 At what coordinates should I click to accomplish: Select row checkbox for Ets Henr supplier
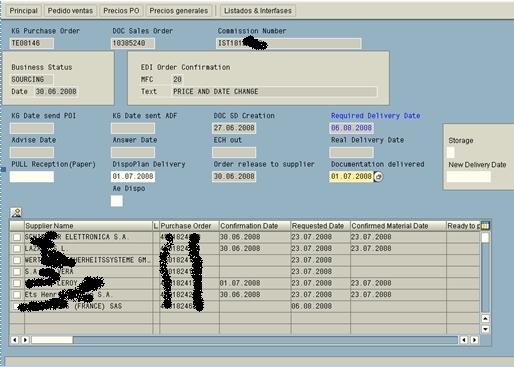17,295
